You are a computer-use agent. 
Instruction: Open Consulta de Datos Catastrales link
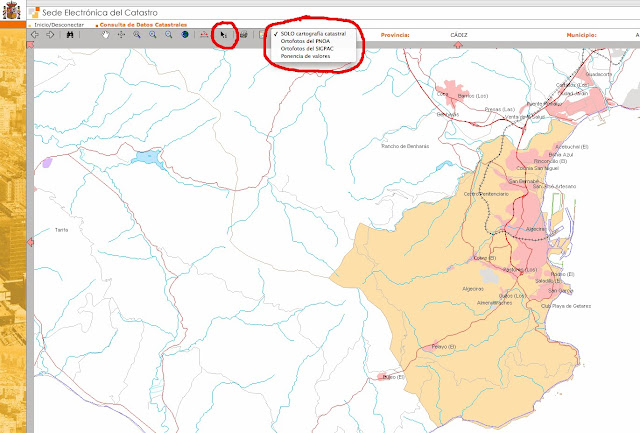[x=143, y=25]
